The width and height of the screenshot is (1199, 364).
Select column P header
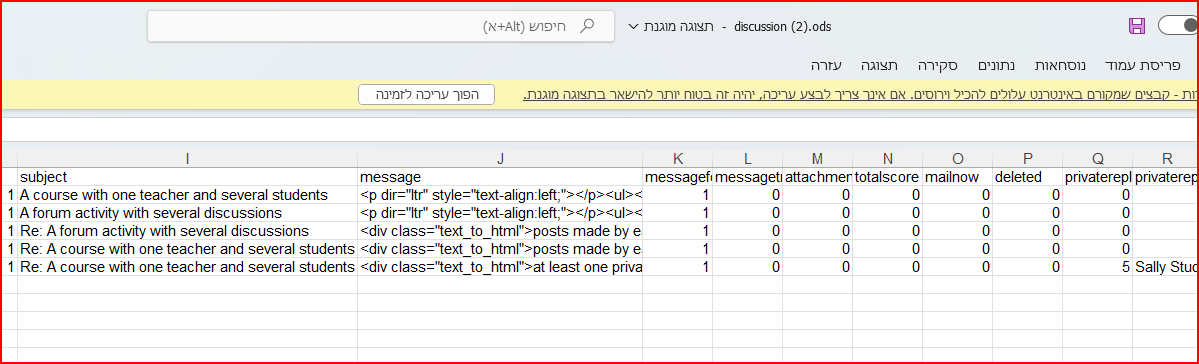(1028, 159)
